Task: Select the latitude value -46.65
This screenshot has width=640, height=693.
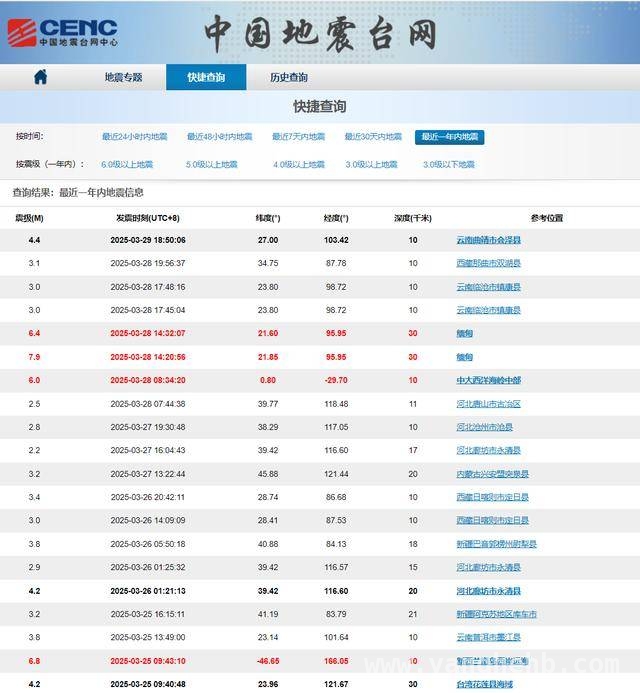Action: pyautogui.click(x=268, y=661)
